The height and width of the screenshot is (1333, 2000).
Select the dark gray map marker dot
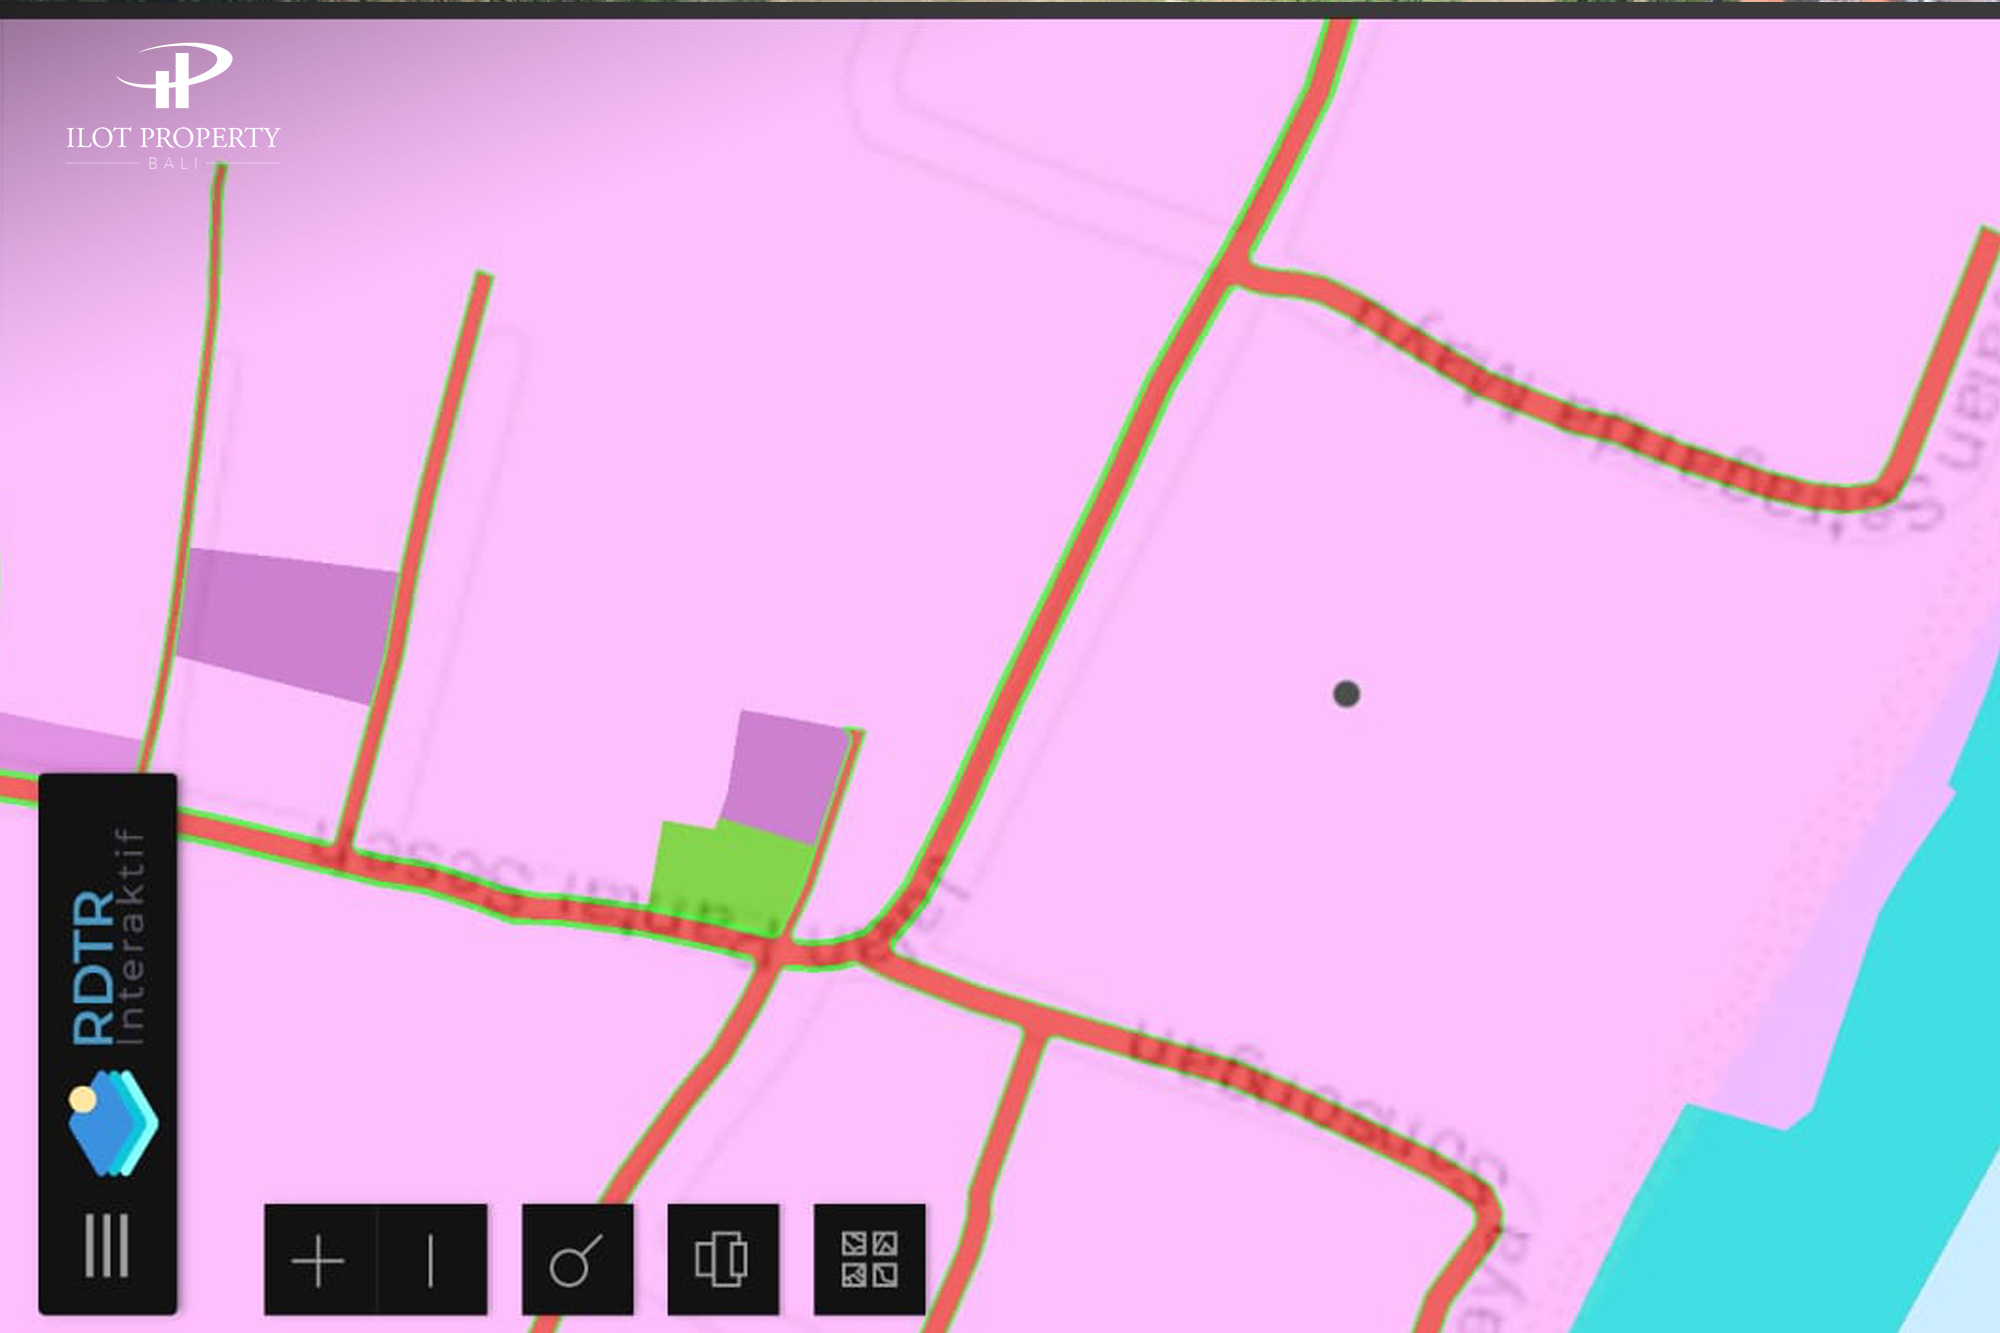point(1346,694)
